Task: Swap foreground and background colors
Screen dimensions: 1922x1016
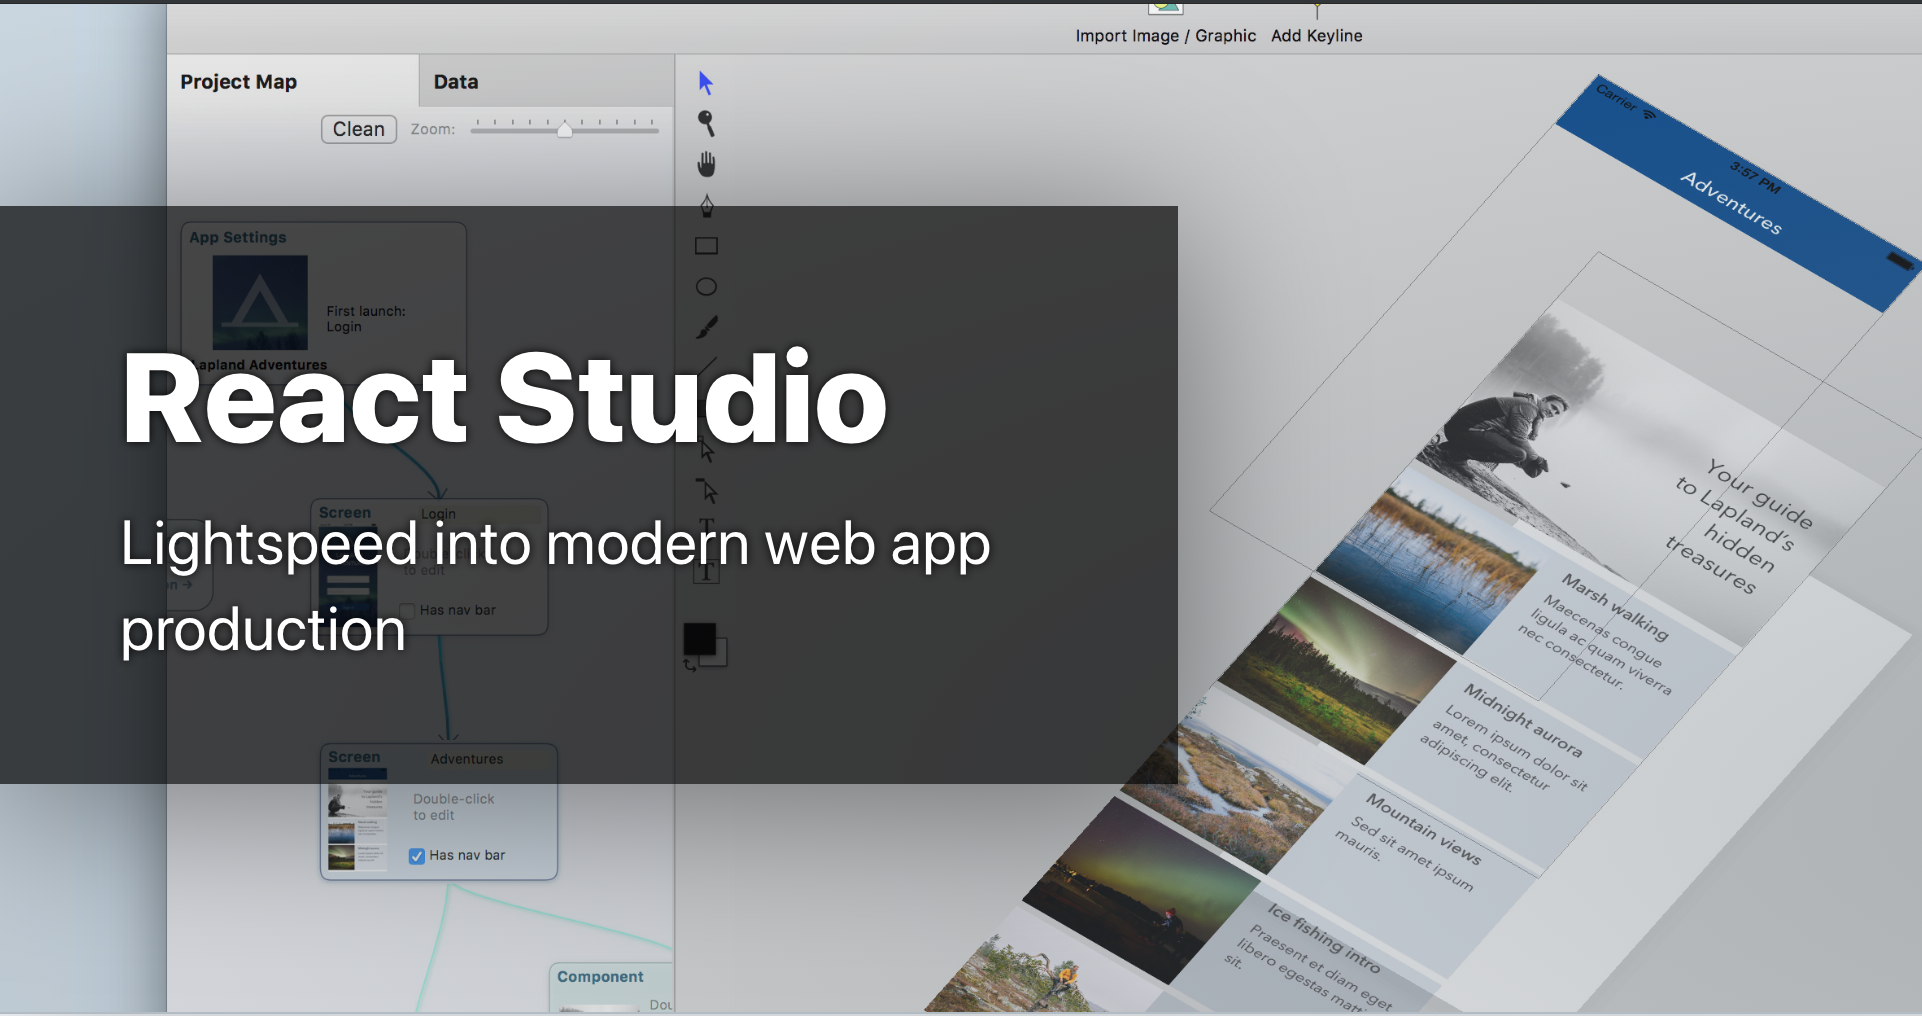Action: (x=690, y=665)
